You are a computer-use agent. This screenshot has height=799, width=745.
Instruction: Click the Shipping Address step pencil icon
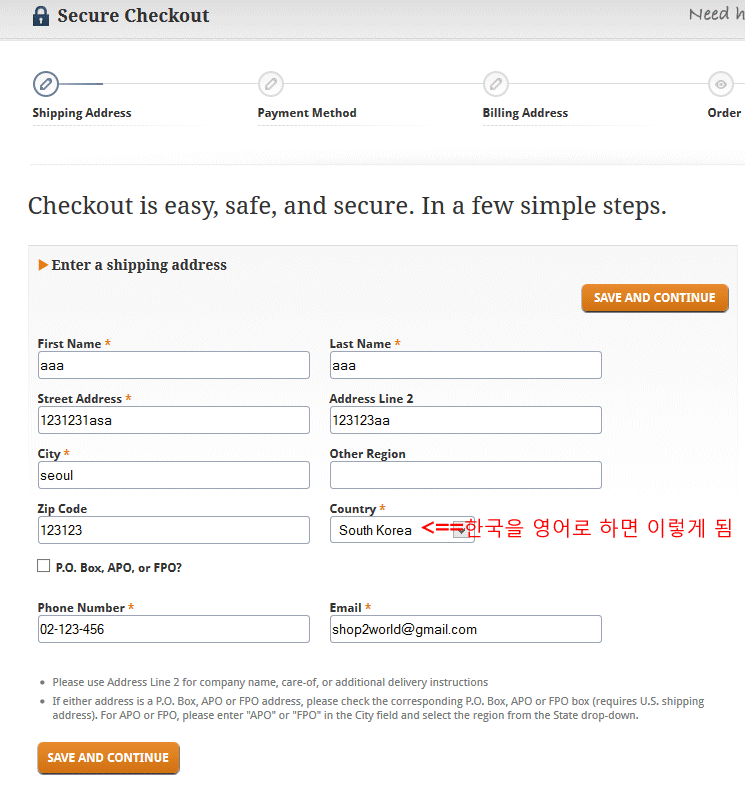[x=46, y=84]
